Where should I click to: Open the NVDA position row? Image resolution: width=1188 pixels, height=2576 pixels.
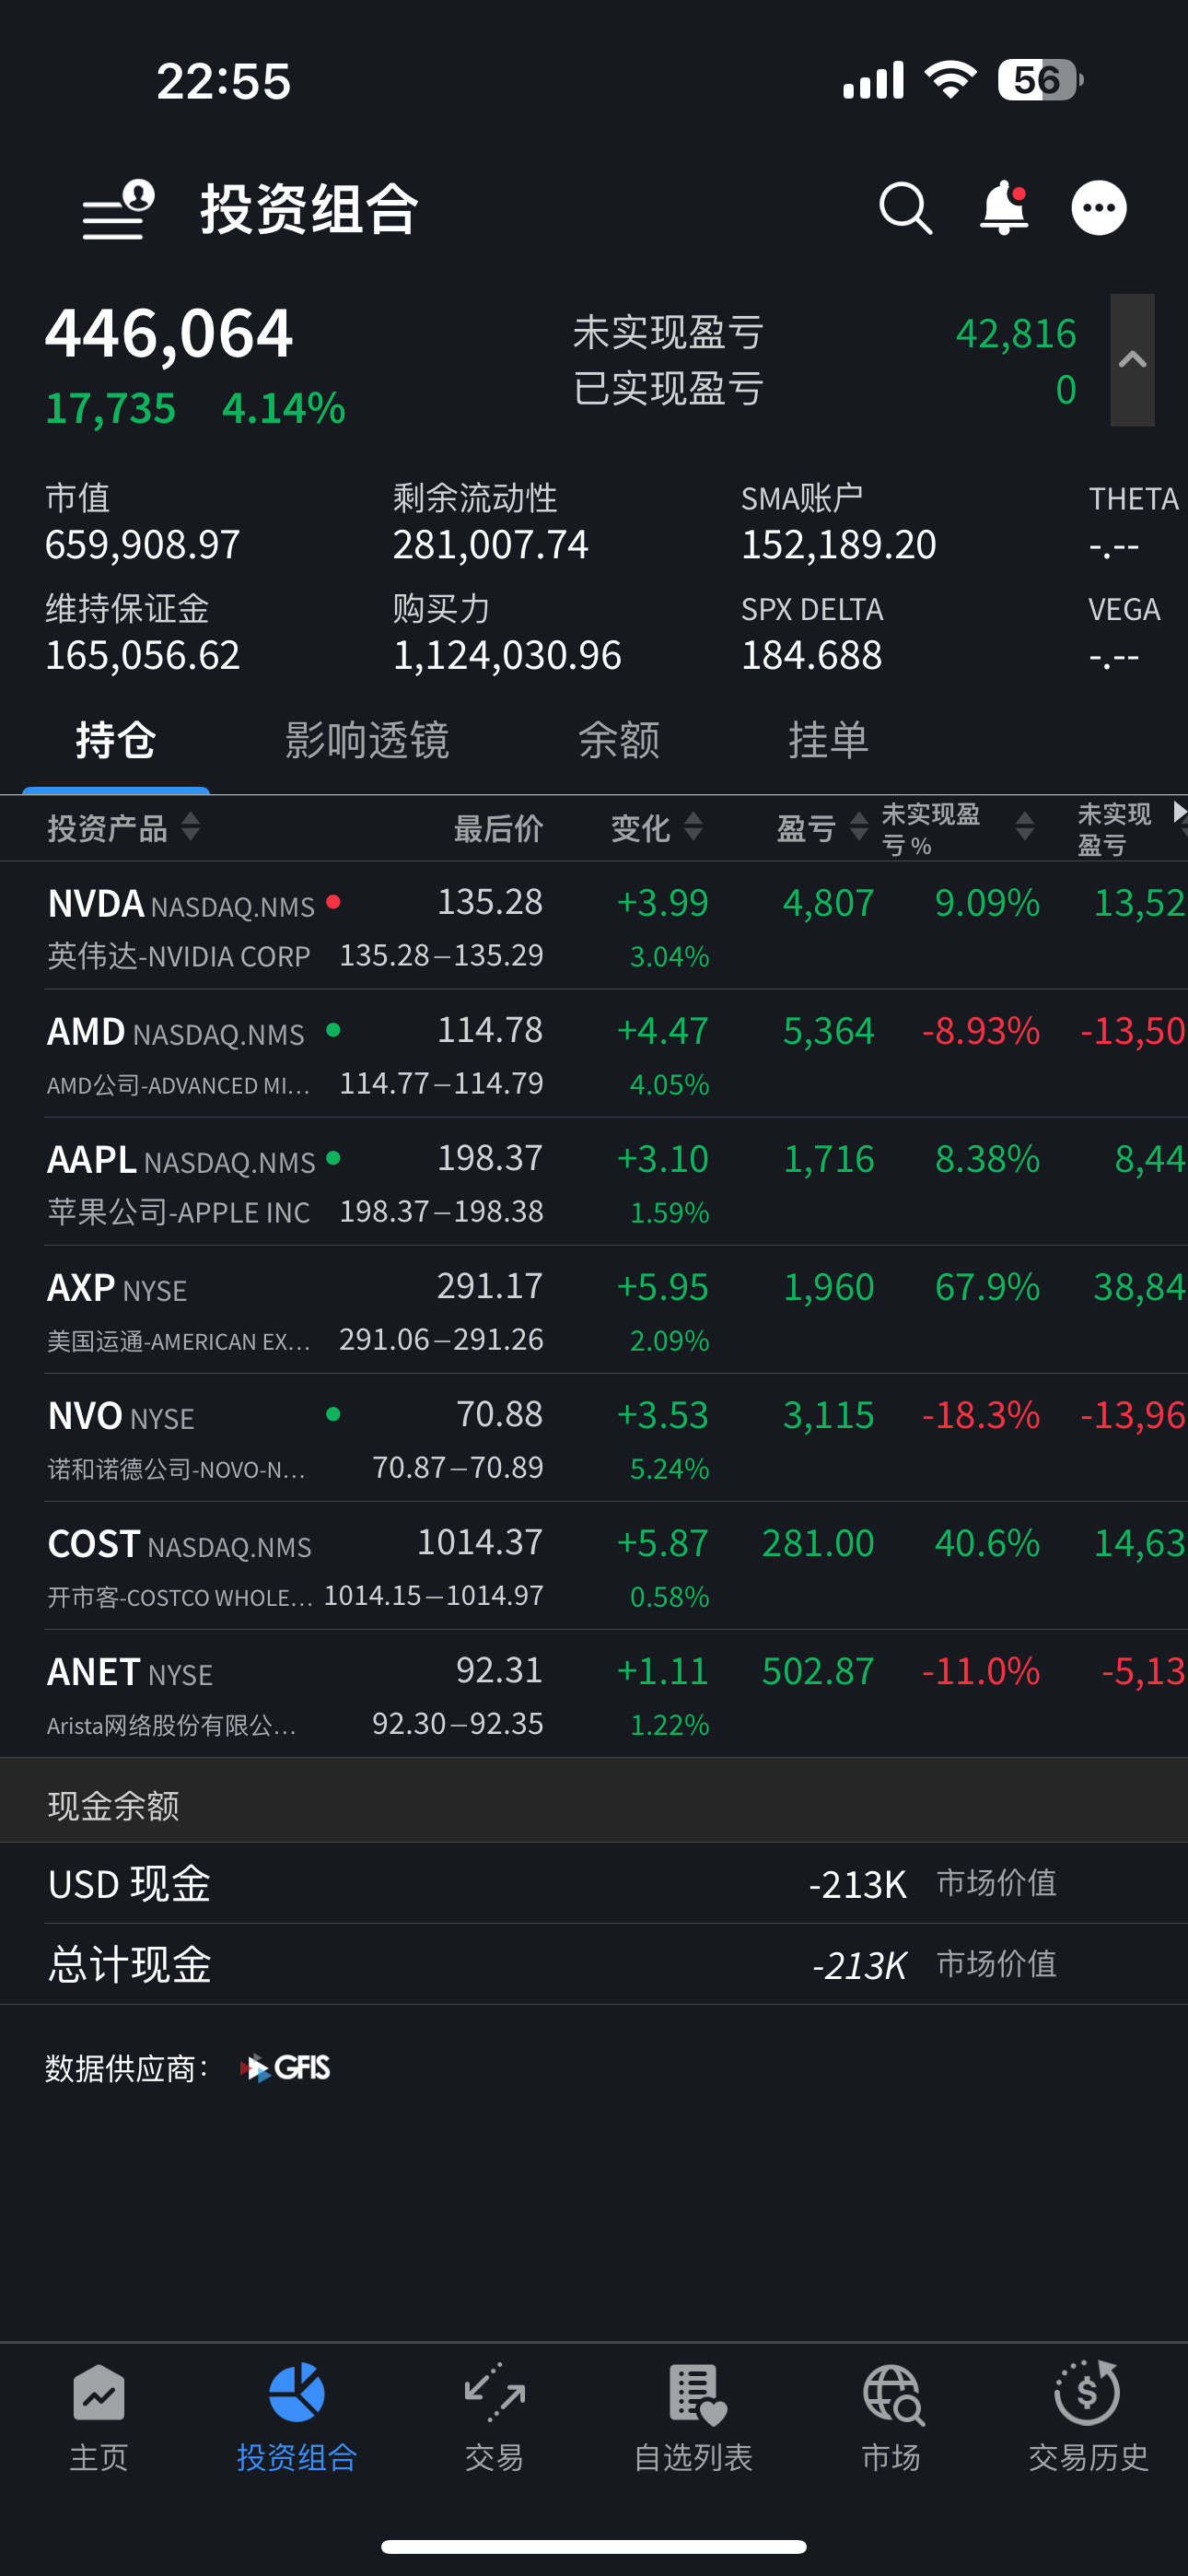[594, 926]
